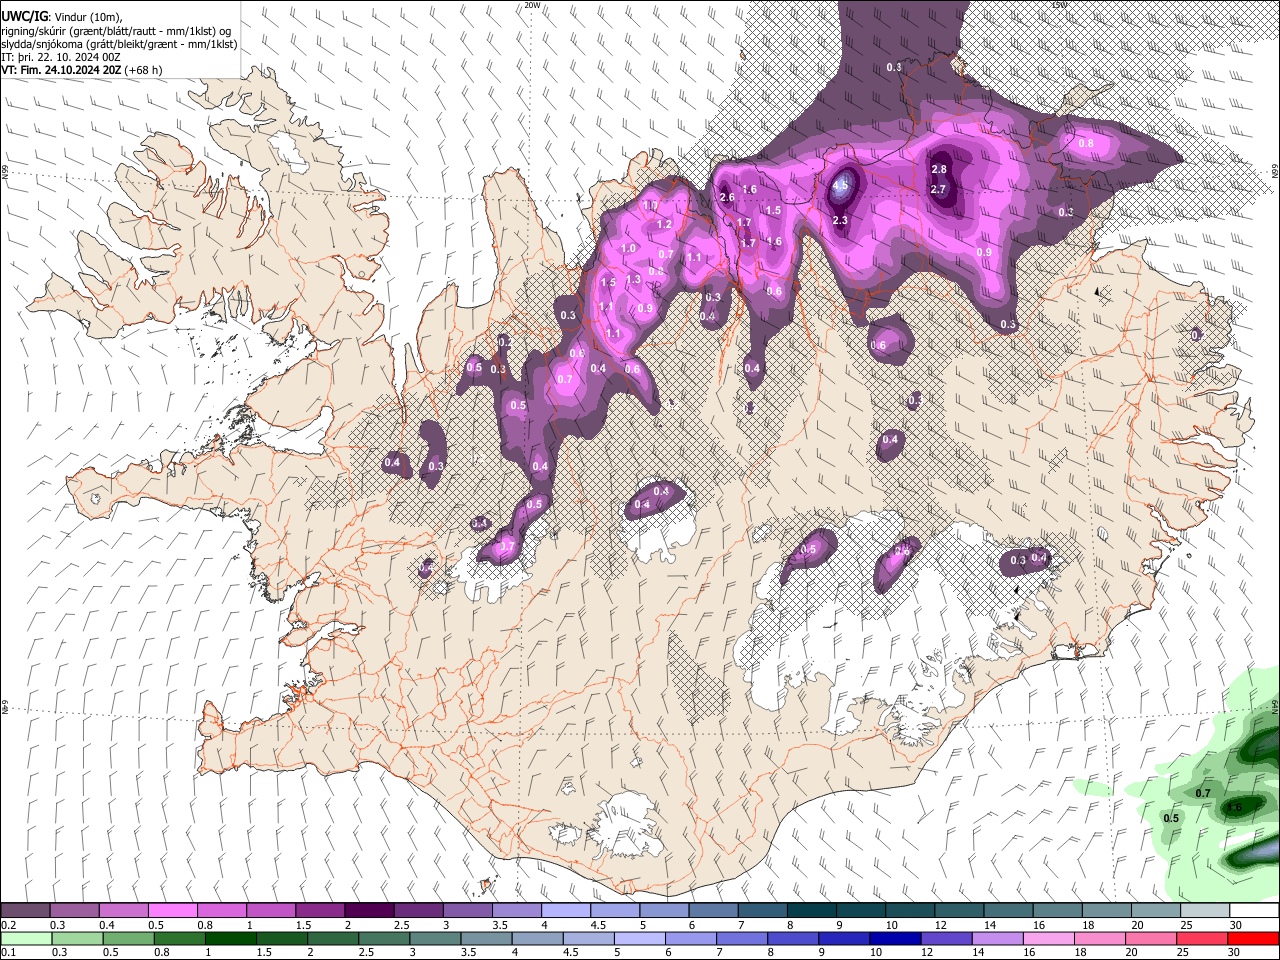Screen dimensions: 1280x960
Task: Click the 2.7 snowfall value below 2.8
Action: (x=938, y=189)
